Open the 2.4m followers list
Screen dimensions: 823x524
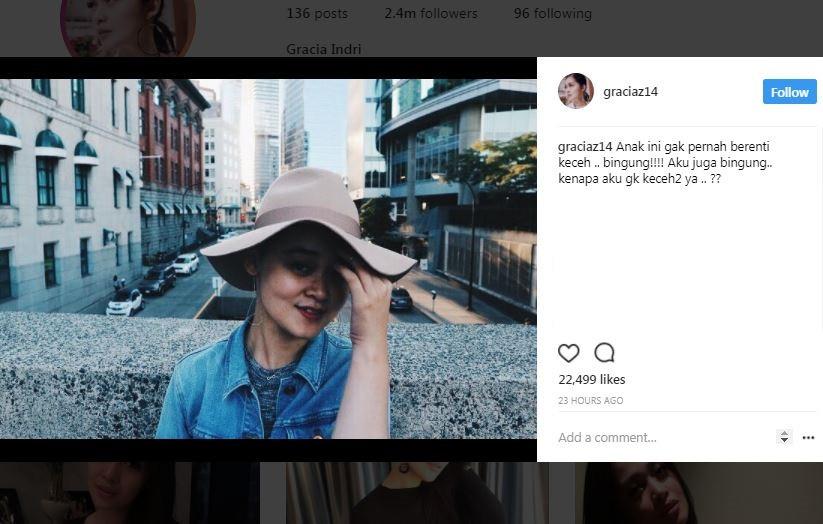click(430, 14)
